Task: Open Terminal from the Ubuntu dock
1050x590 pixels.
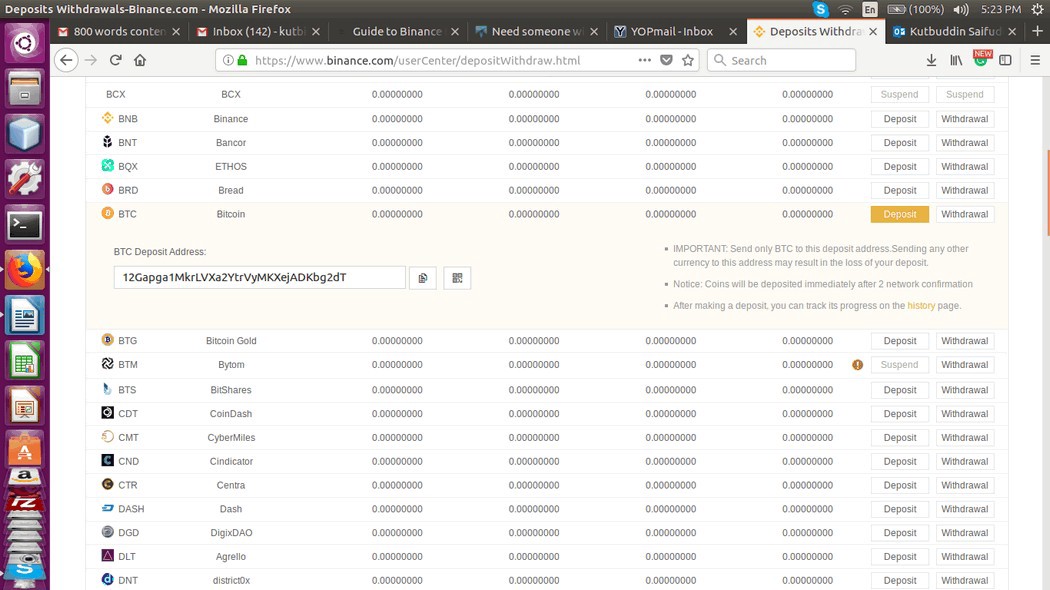Action: (24, 225)
